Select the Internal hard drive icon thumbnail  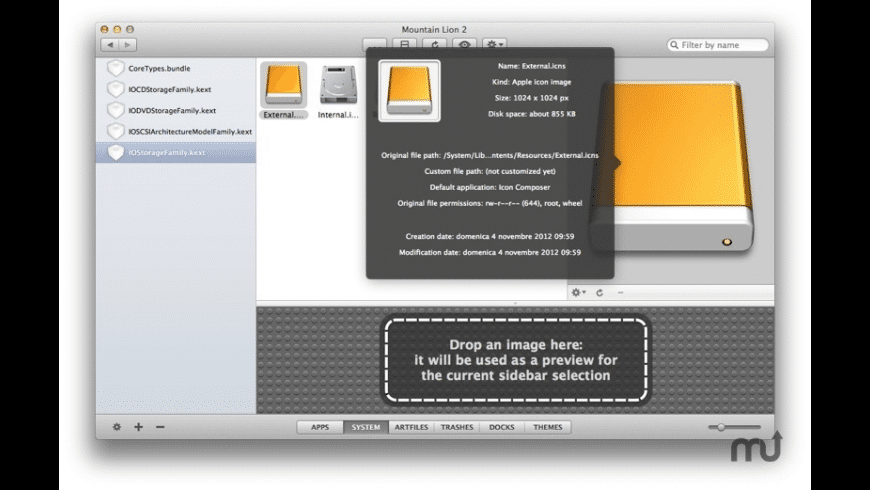[x=338, y=84]
